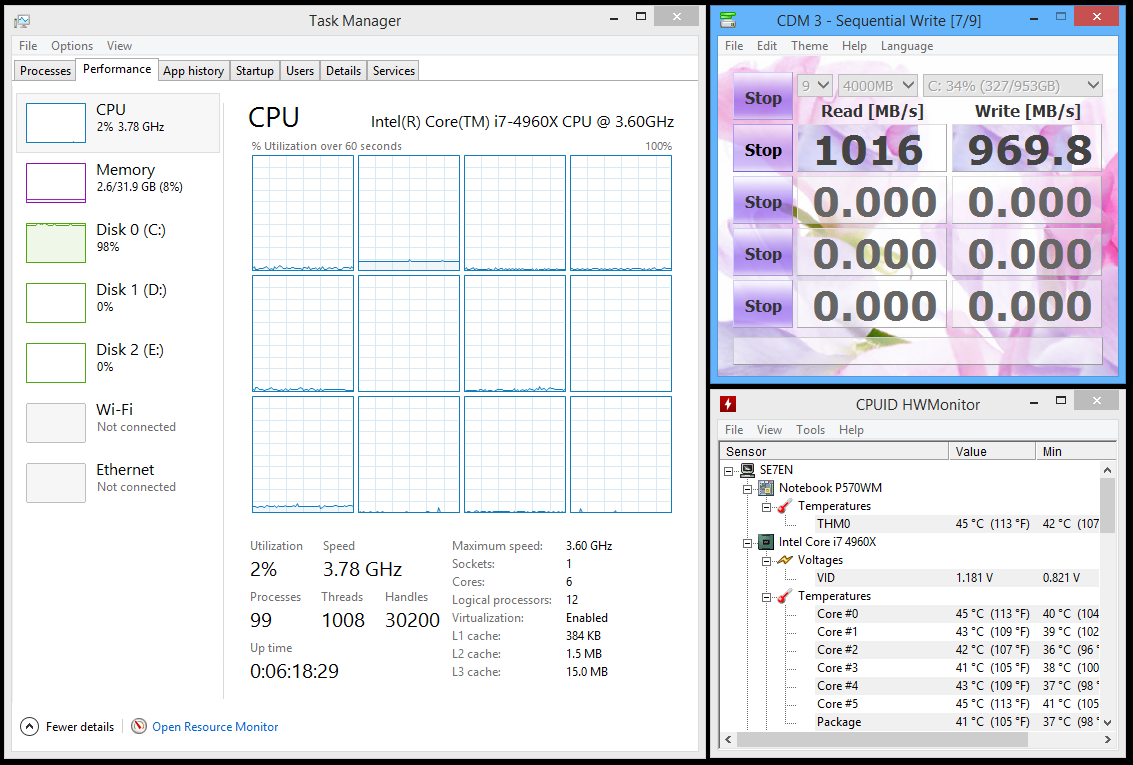Open the Theme menu in CrystalDiskMark
This screenshot has height=765, width=1133.
[809, 46]
